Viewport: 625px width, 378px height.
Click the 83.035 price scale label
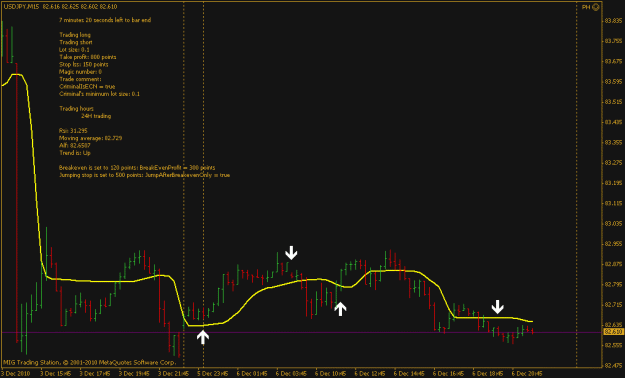pyautogui.click(x=613, y=224)
